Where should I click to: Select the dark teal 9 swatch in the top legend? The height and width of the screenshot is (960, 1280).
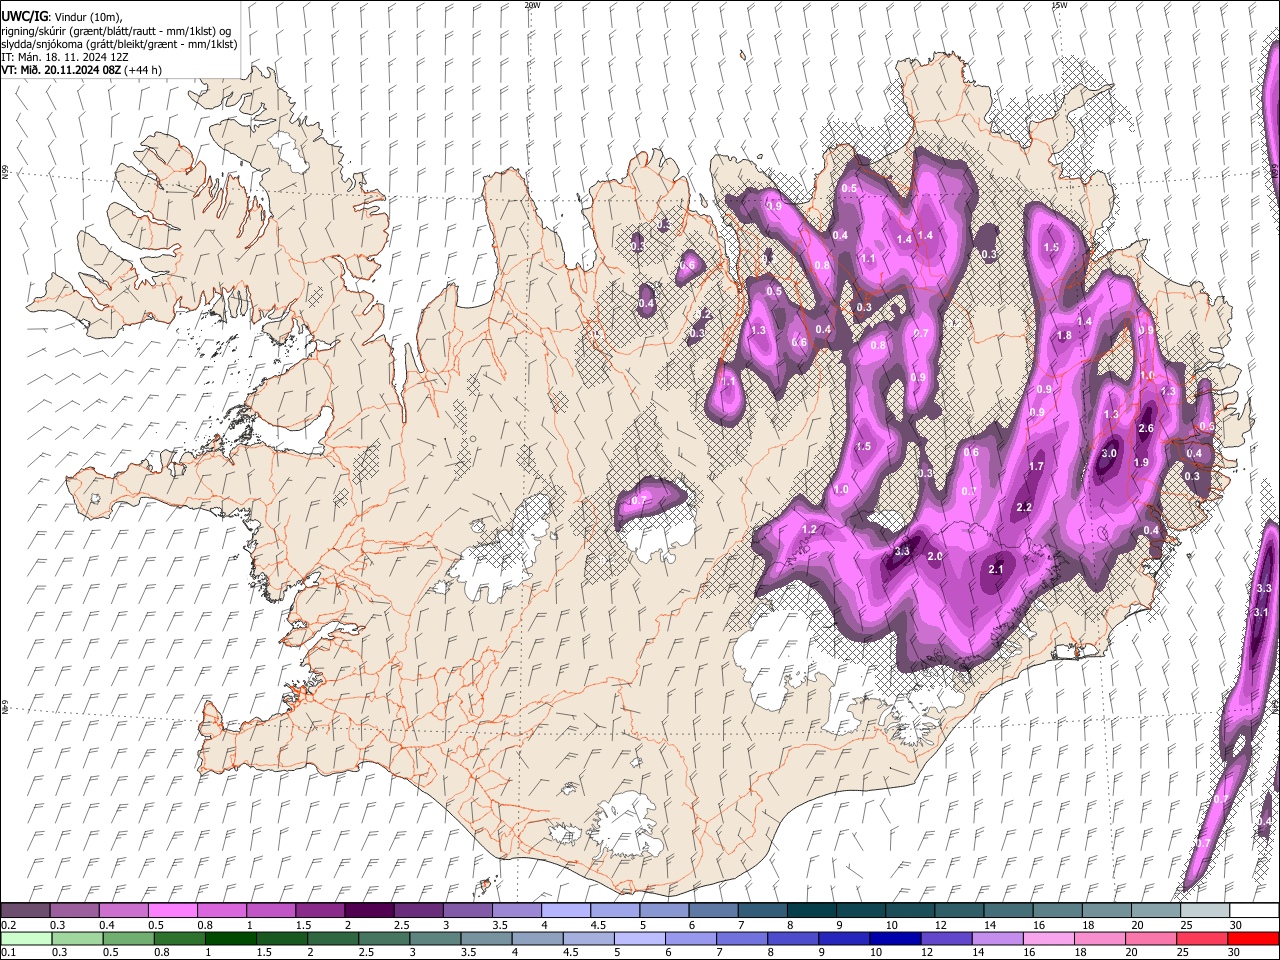(x=859, y=911)
